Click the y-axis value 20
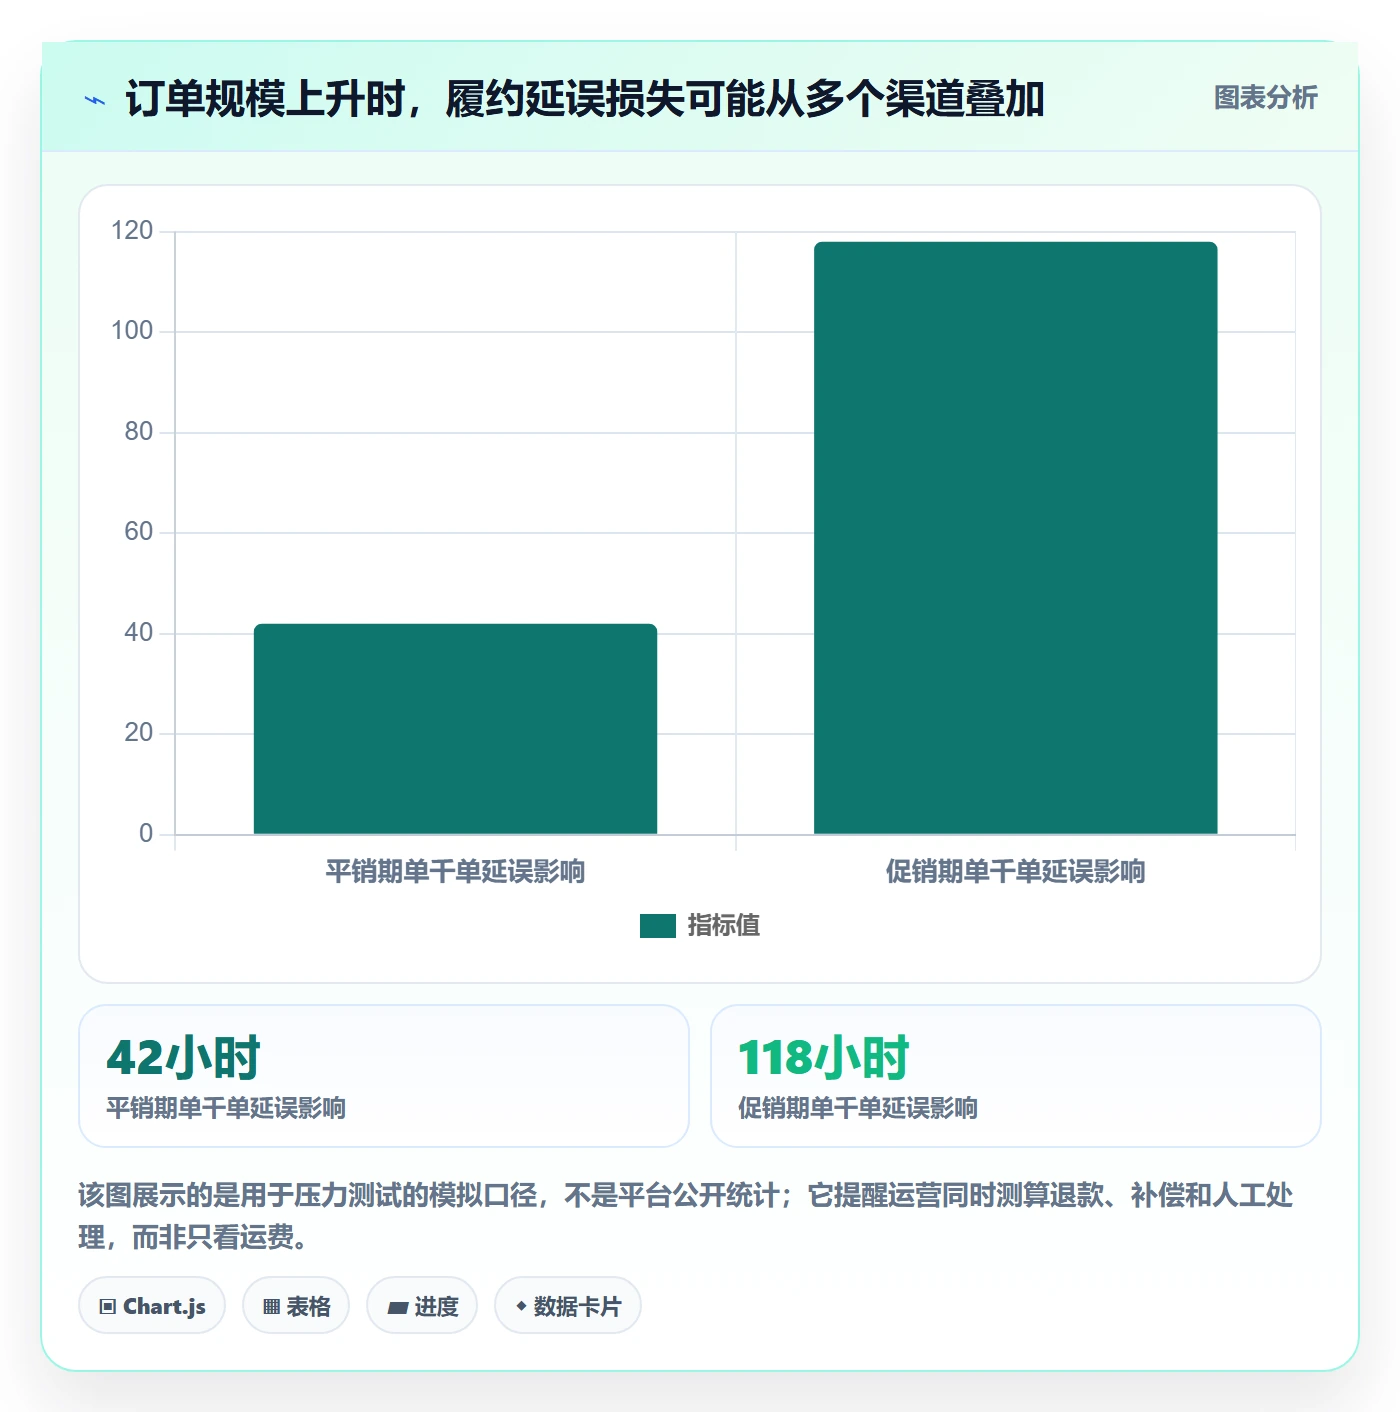Viewport: 1400px width, 1412px height. [139, 733]
